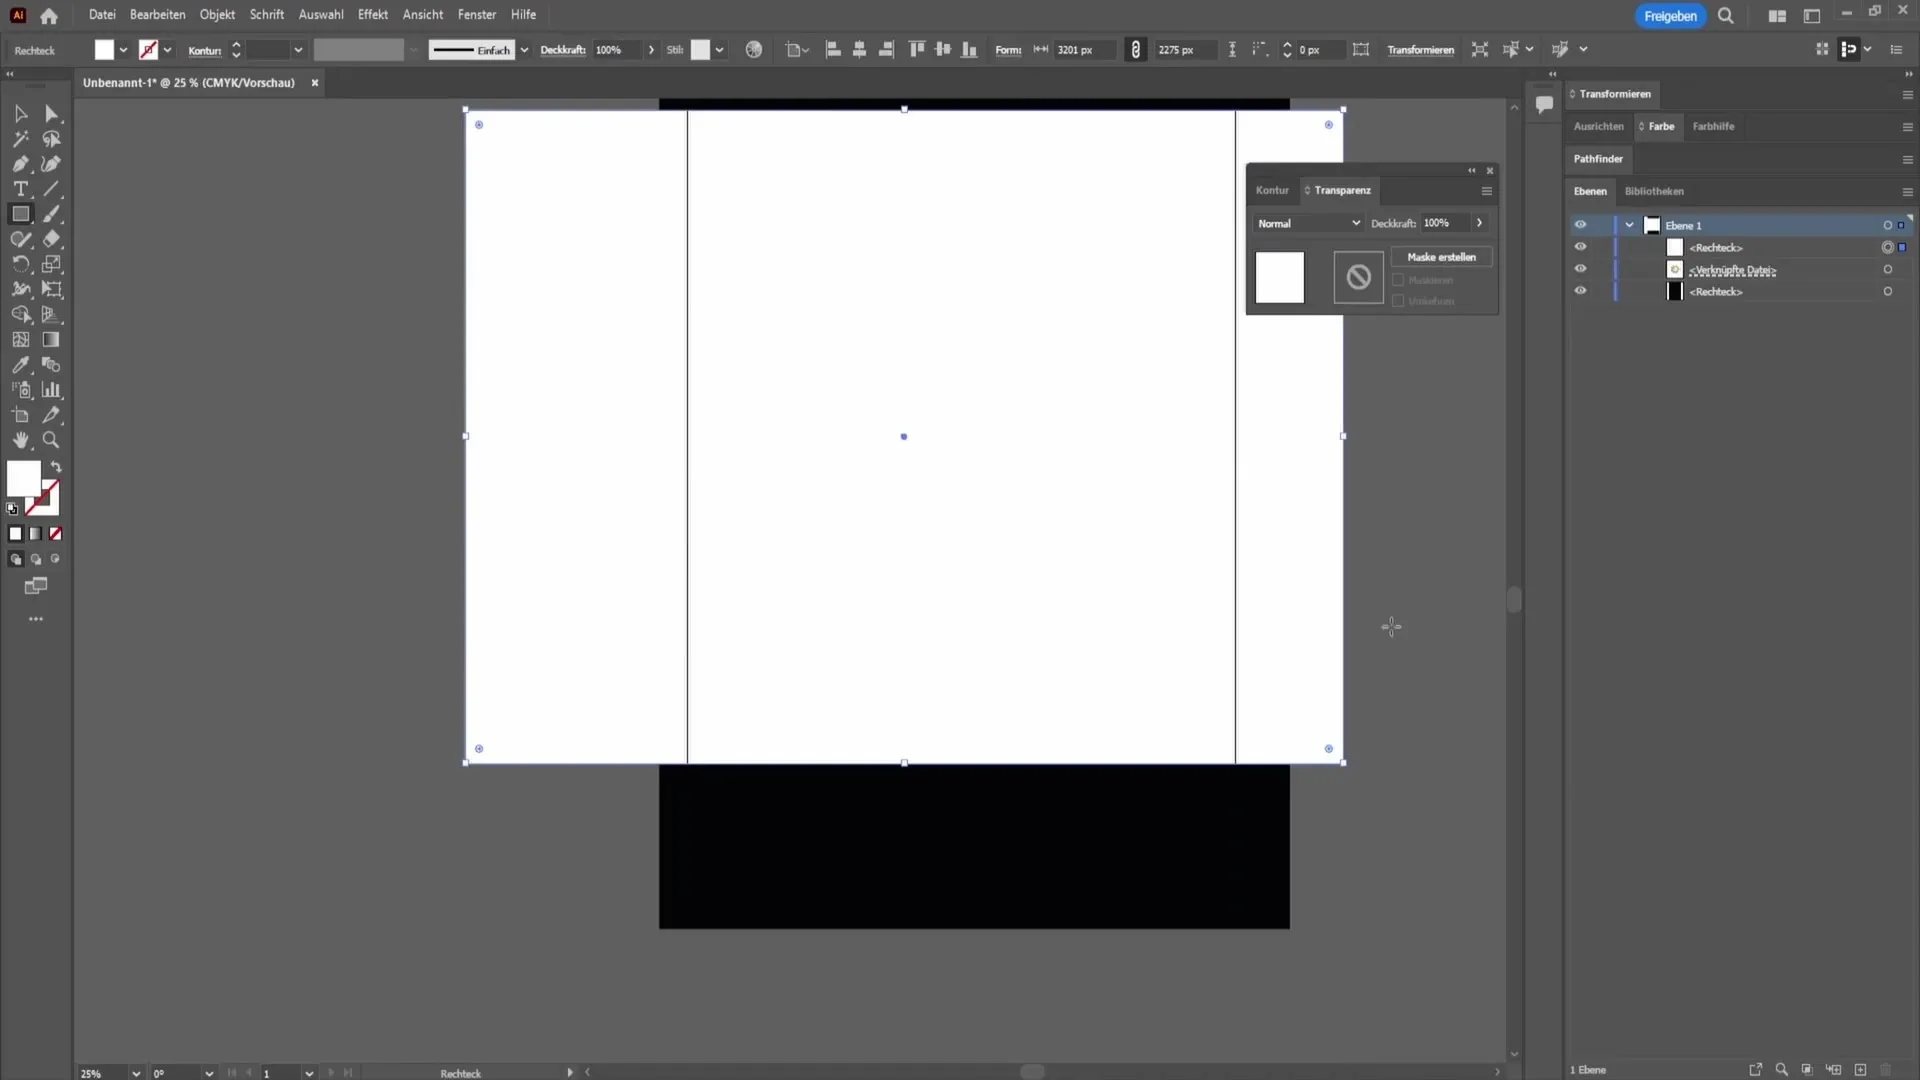Switch to the Bibliotheken tab
Viewport: 1920px width, 1080px height.
tap(1654, 191)
